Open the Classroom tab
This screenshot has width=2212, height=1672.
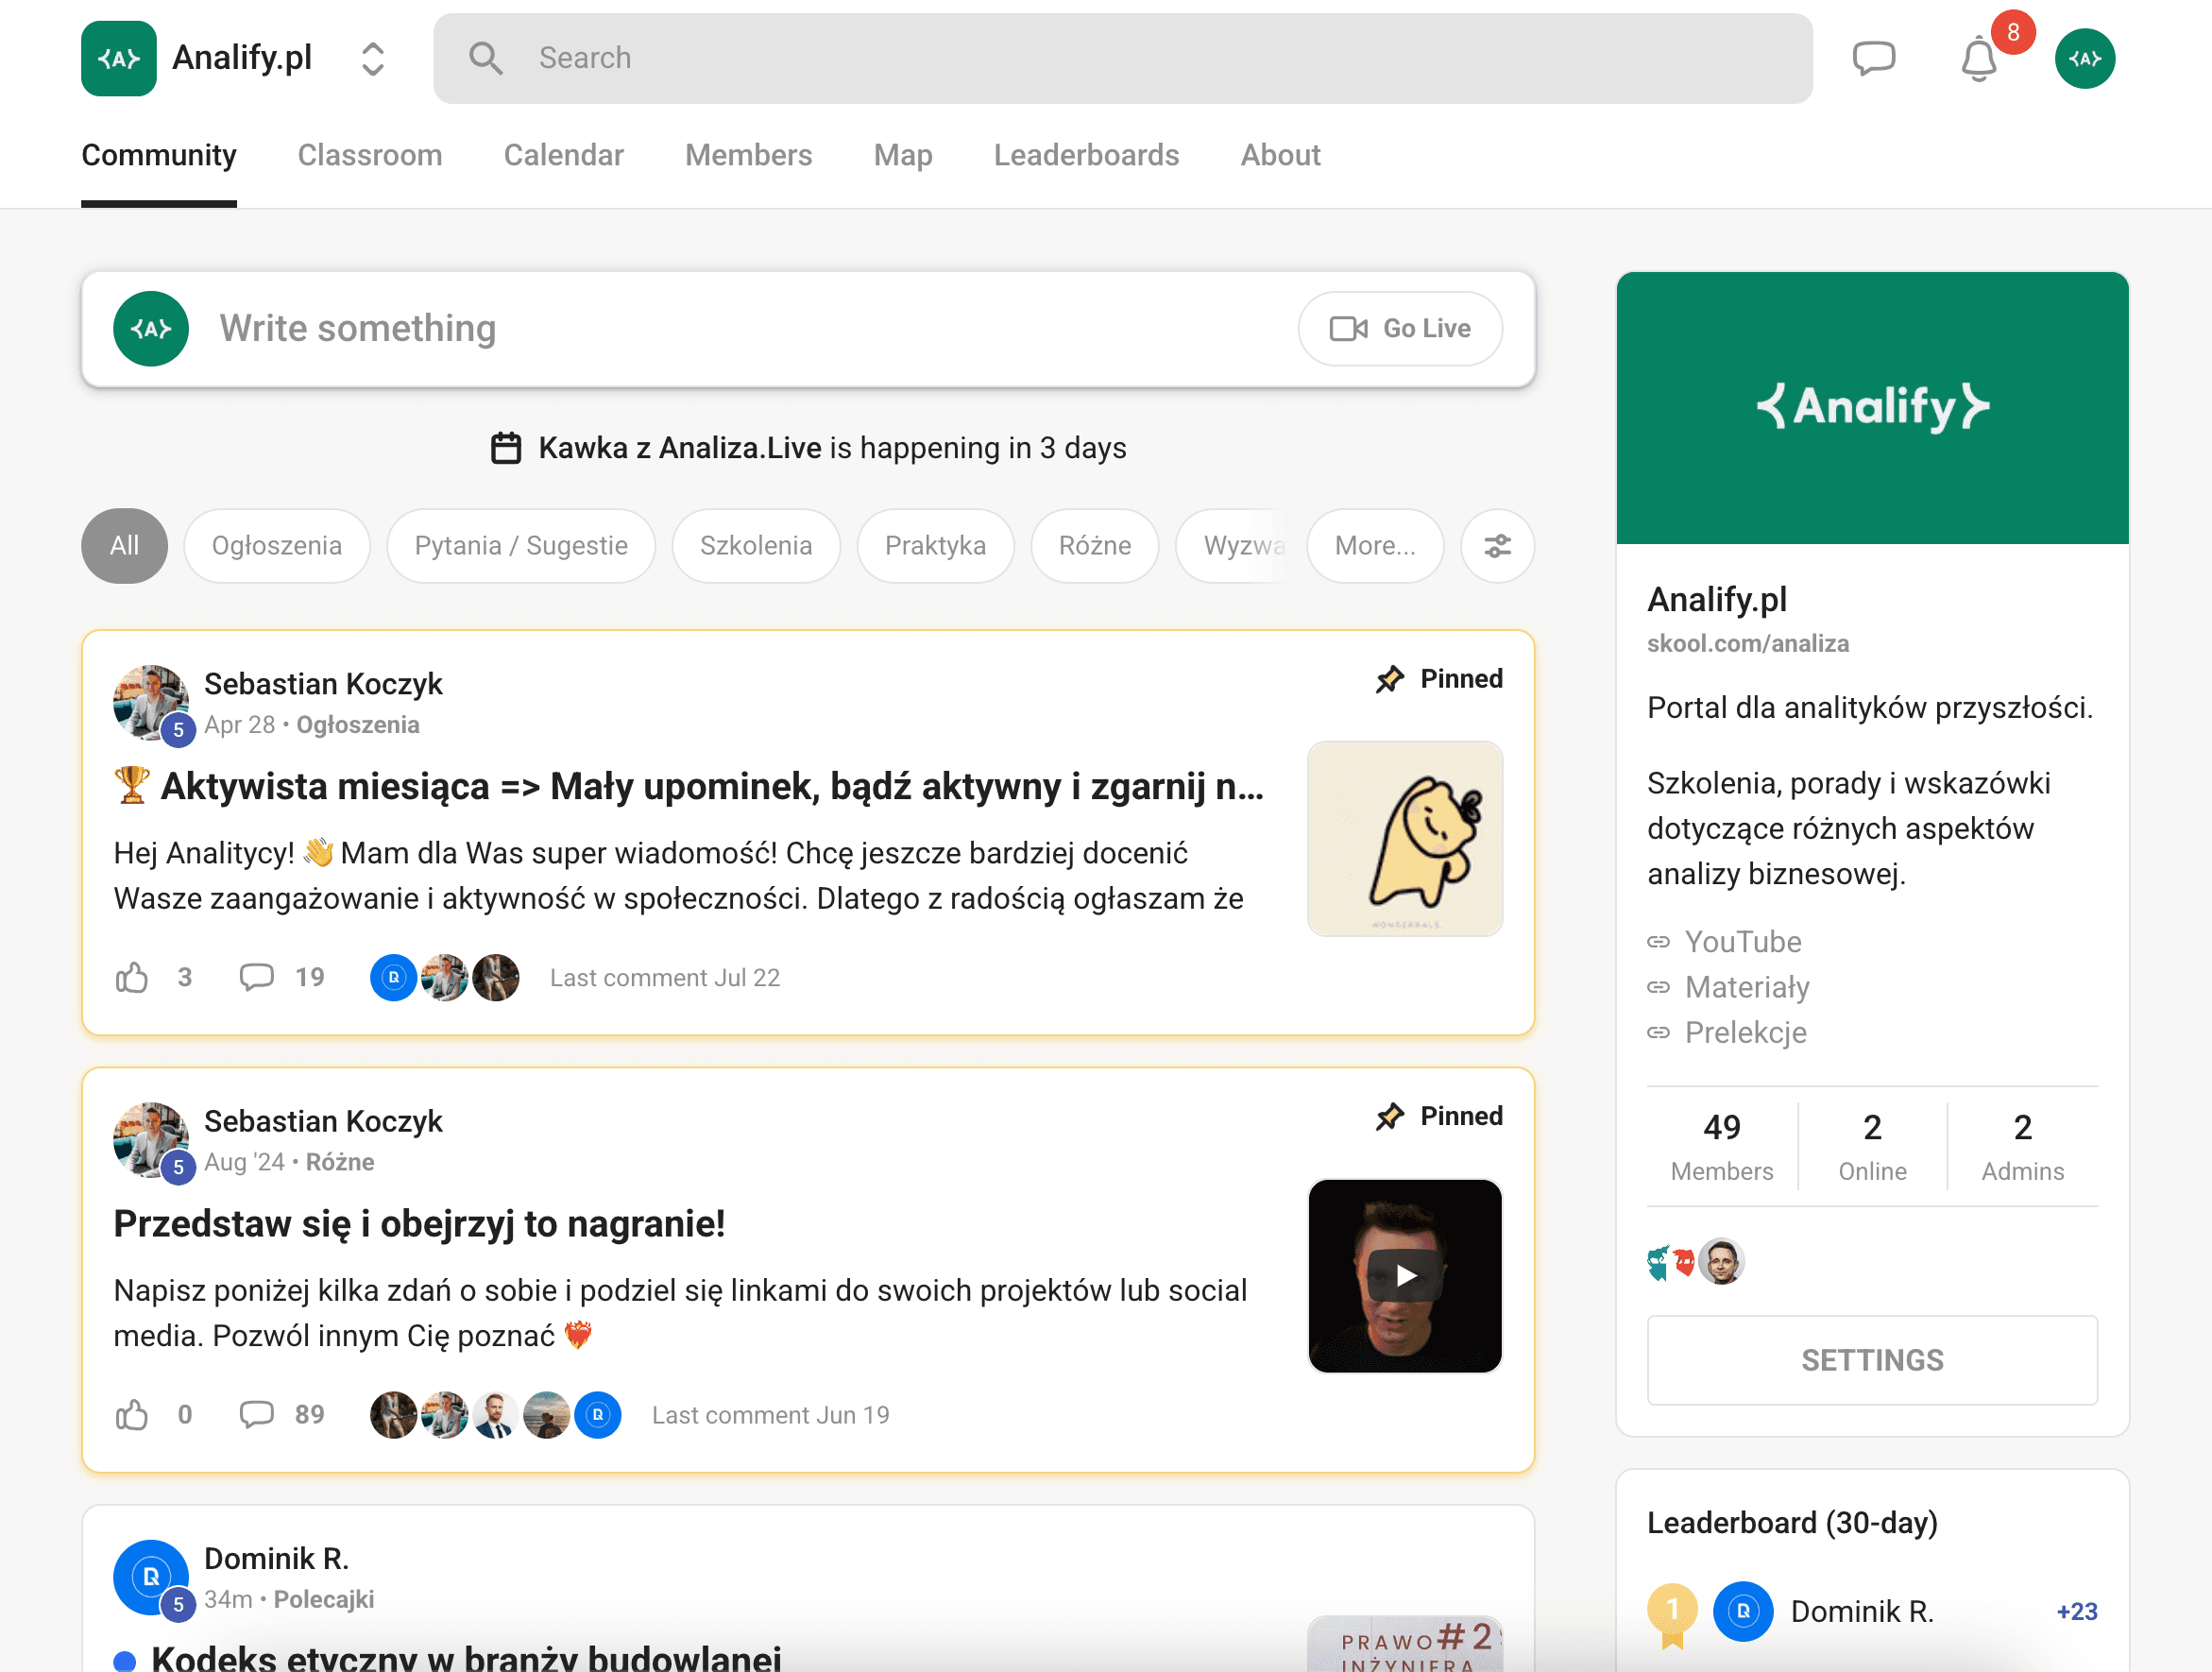click(370, 155)
